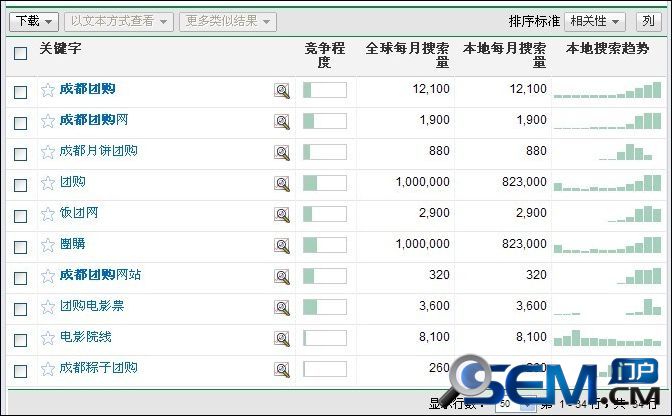Click magnifier icon for 成都粽子团购
Viewport: 672px width, 416px height.
[x=282, y=370]
